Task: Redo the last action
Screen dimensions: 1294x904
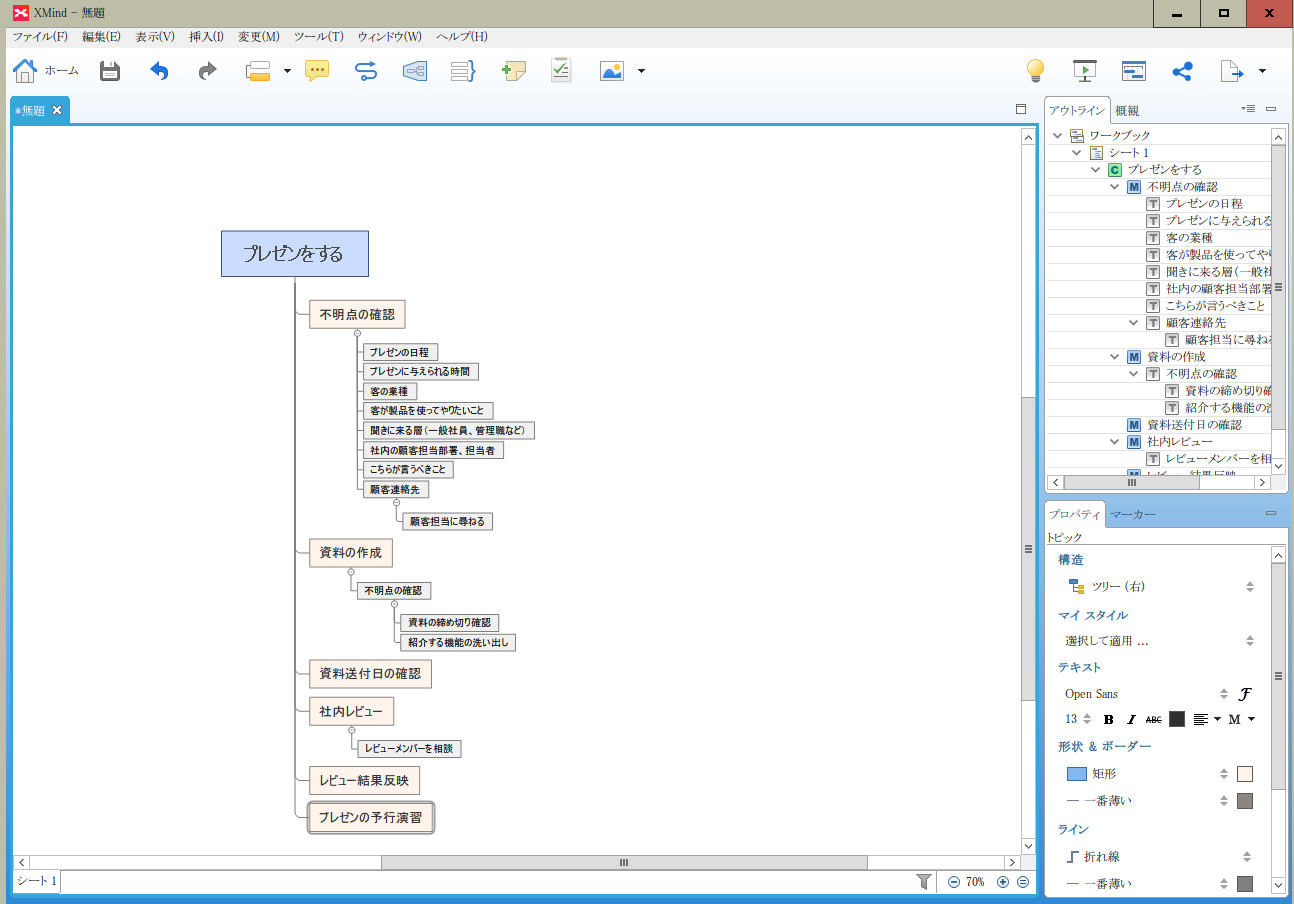Action: coord(207,71)
